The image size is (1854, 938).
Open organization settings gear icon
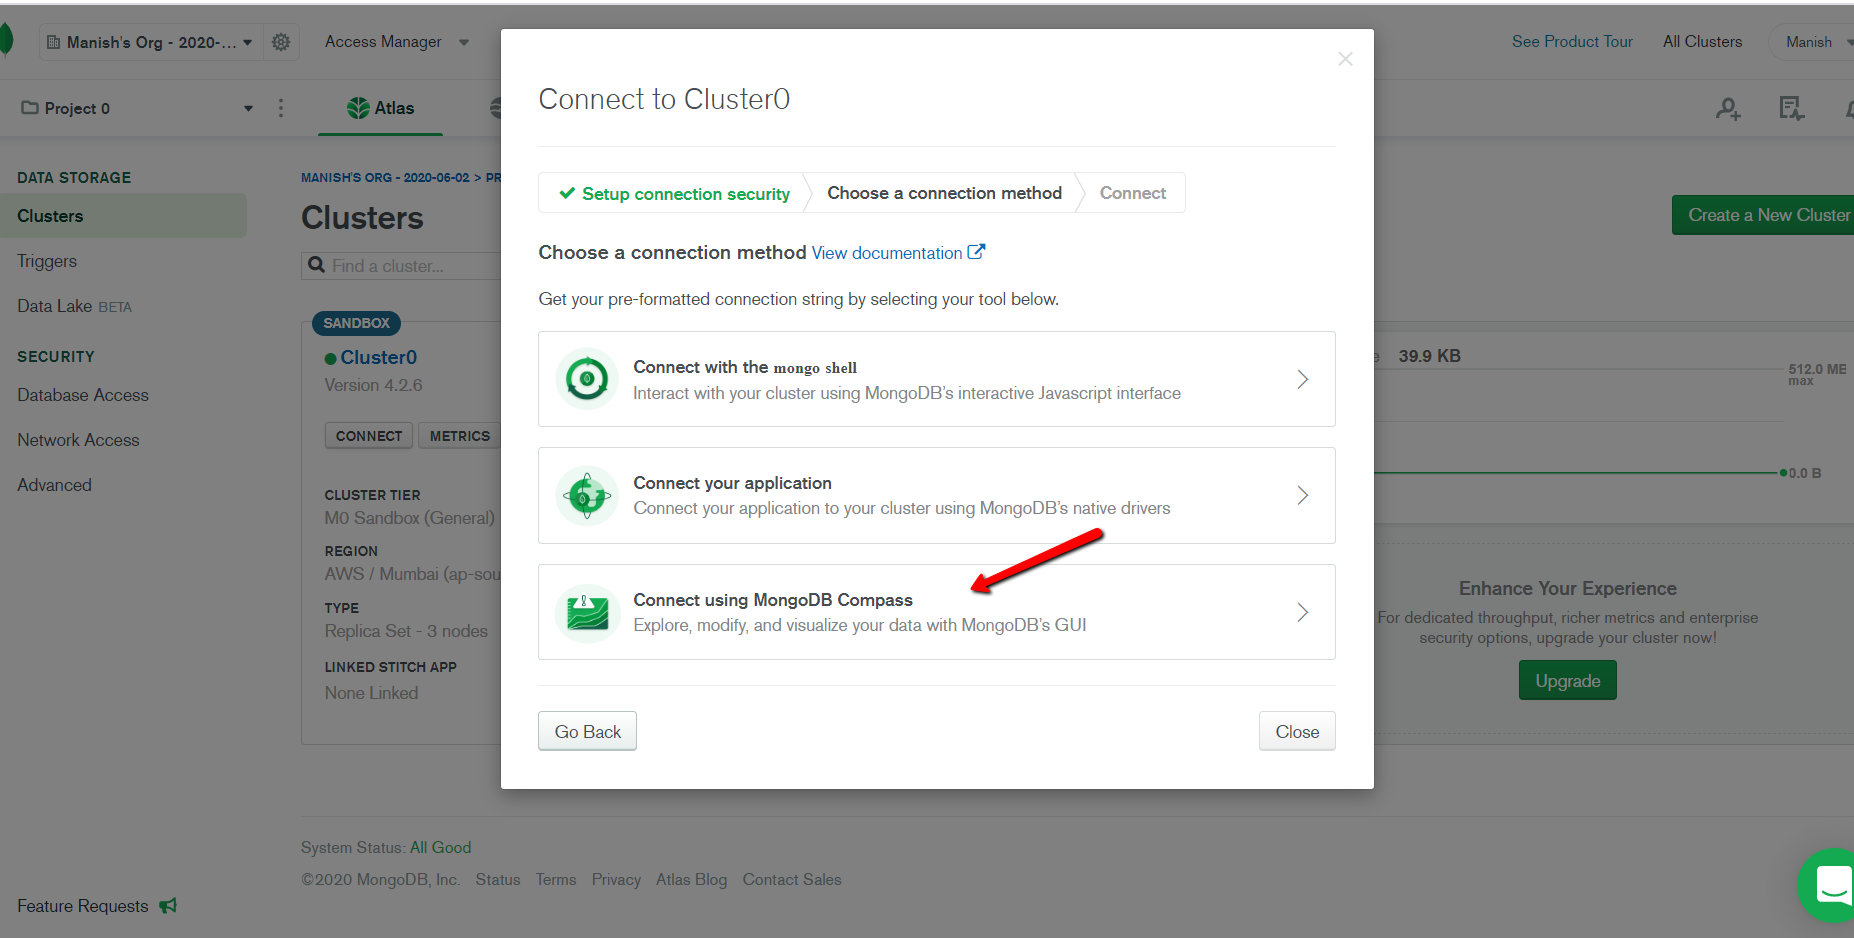tap(281, 42)
